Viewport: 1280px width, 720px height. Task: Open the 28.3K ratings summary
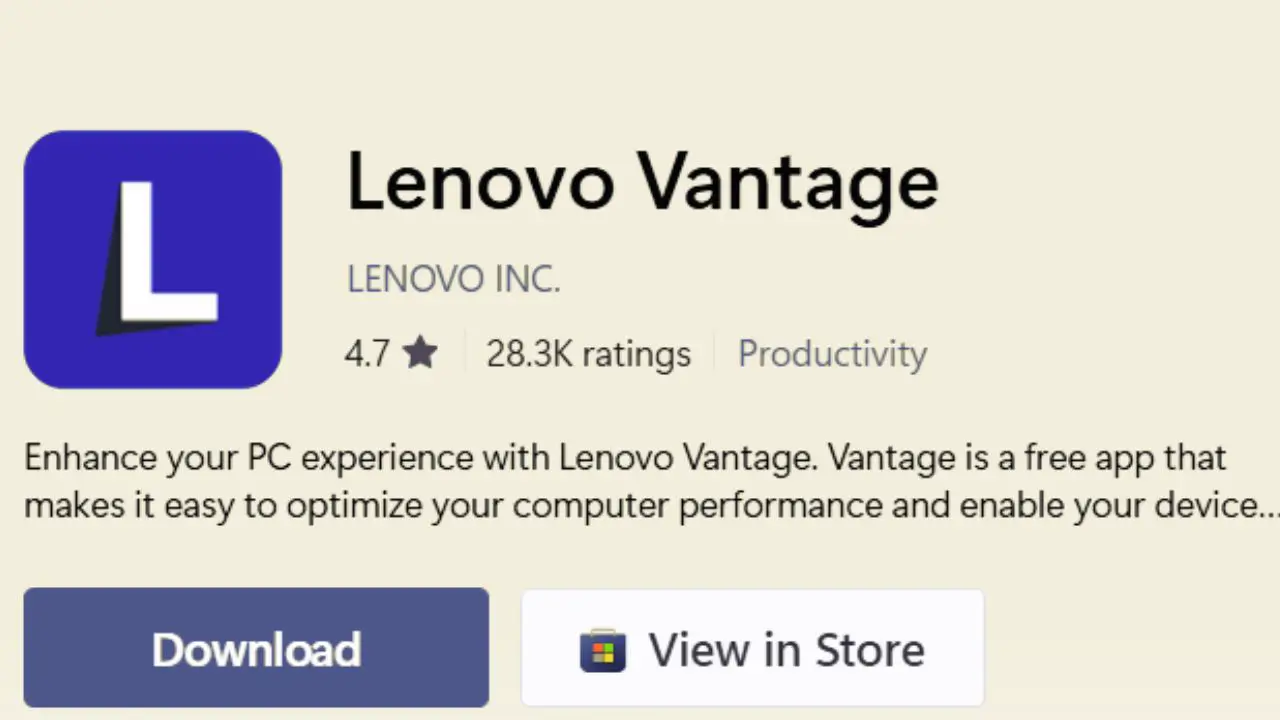pos(588,353)
